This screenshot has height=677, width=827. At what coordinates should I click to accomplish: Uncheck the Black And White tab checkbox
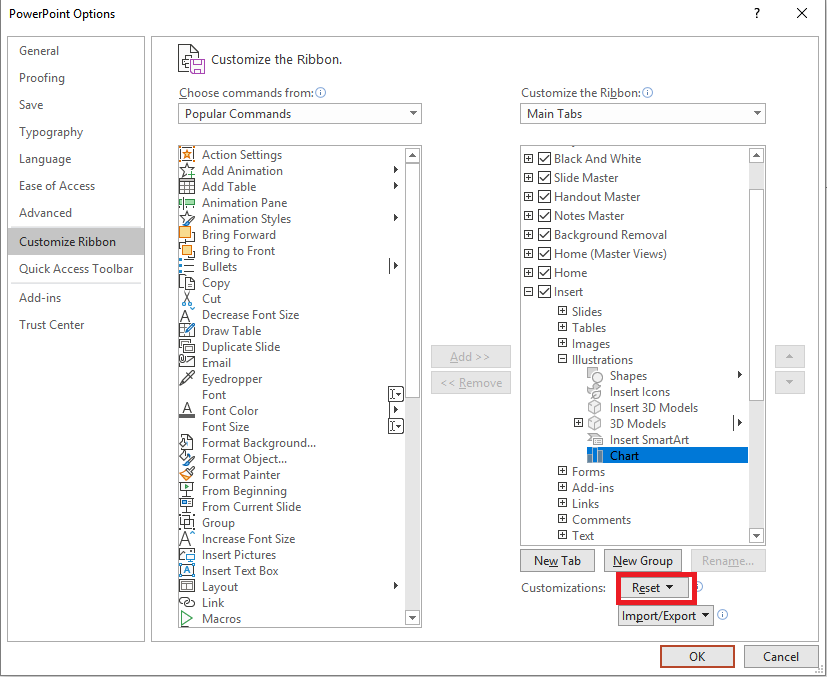click(x=544, y=159)
